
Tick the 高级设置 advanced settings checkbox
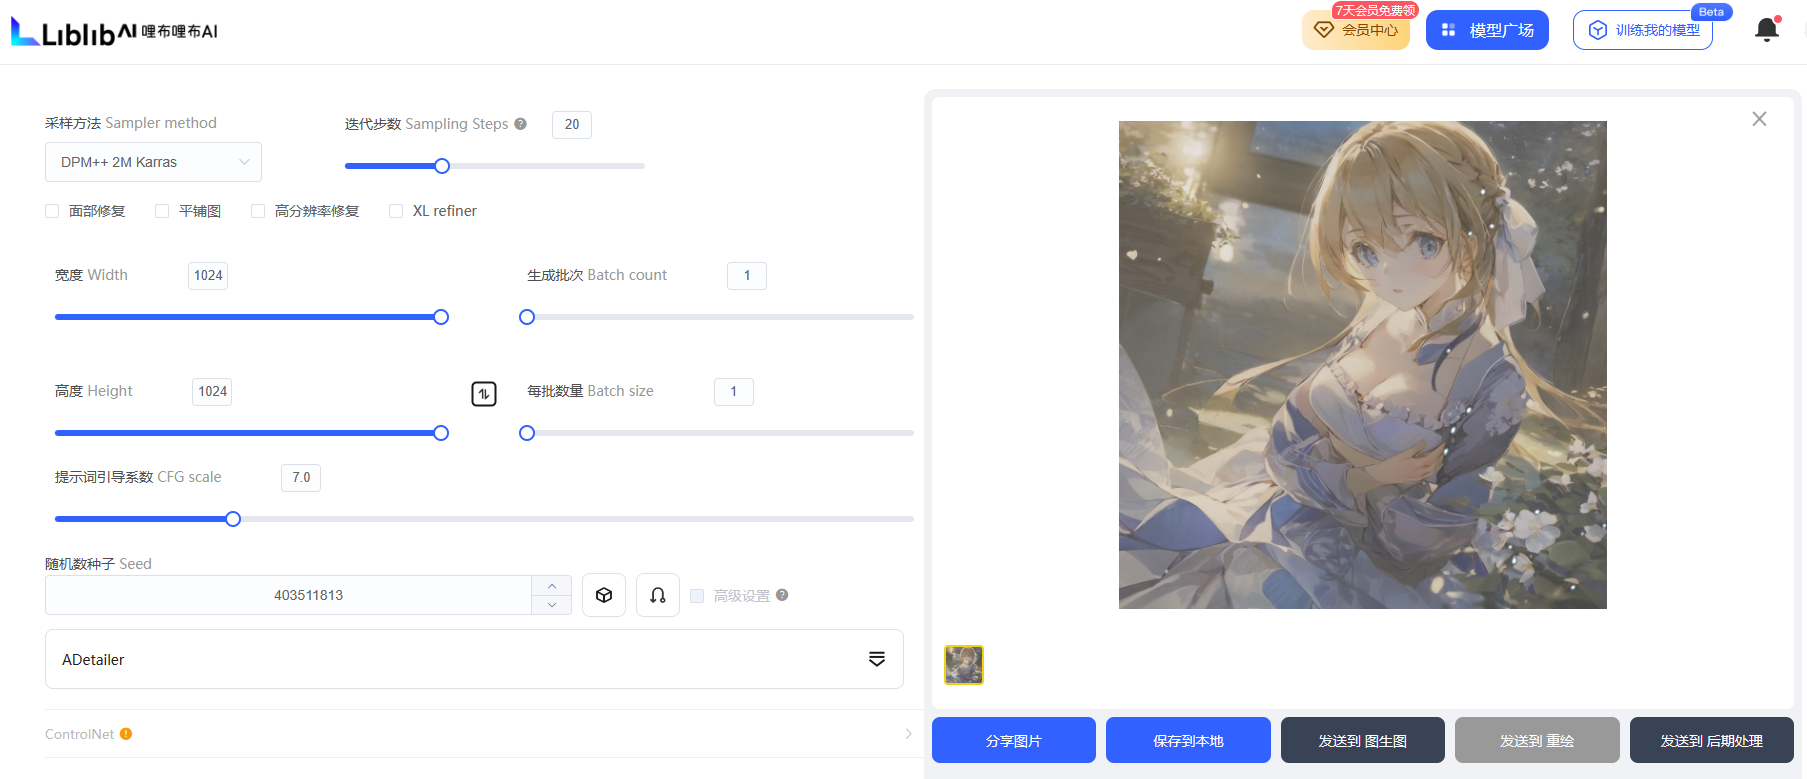(x=697, y=596)
